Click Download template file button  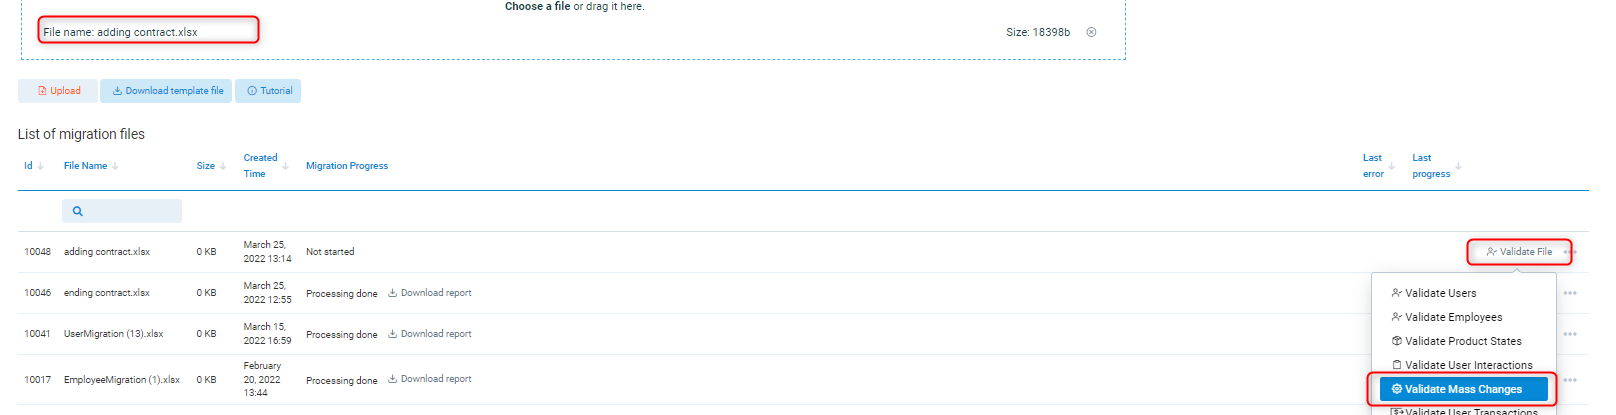(x=166, y=91)
